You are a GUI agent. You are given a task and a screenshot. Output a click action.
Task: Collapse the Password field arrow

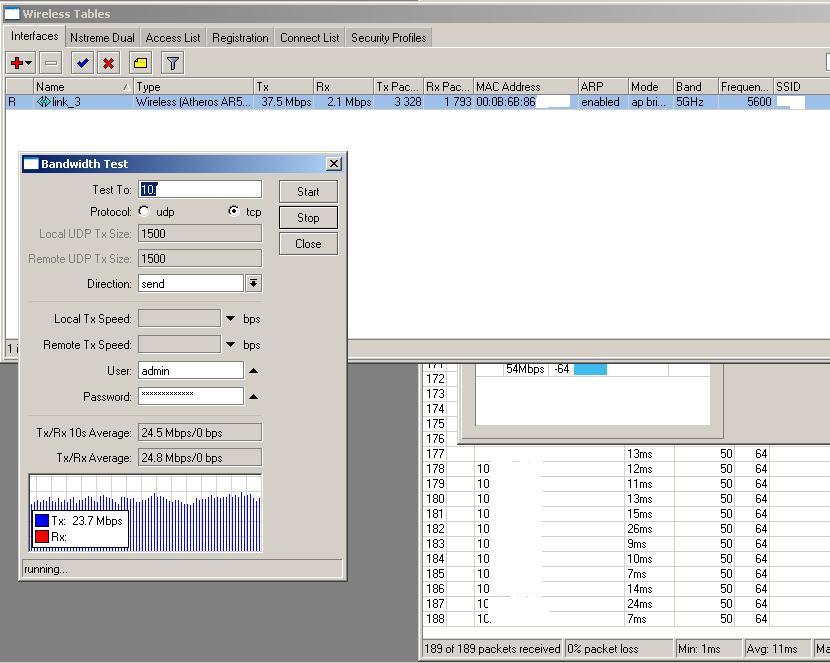pos(254,396)
